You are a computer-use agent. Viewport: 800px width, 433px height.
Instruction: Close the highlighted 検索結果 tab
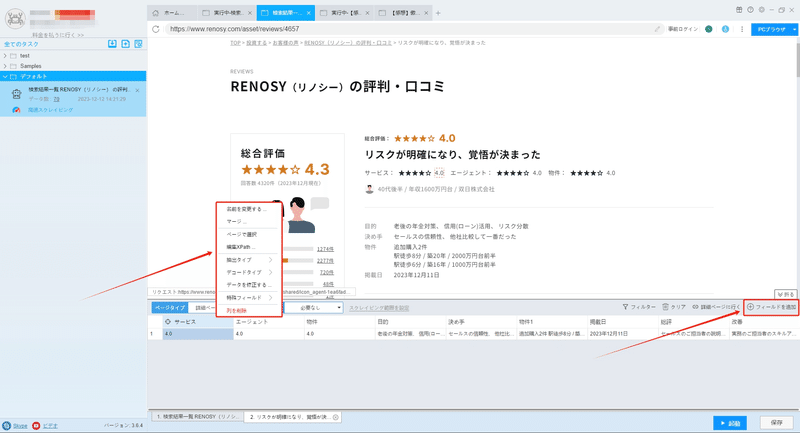[309, 13]
